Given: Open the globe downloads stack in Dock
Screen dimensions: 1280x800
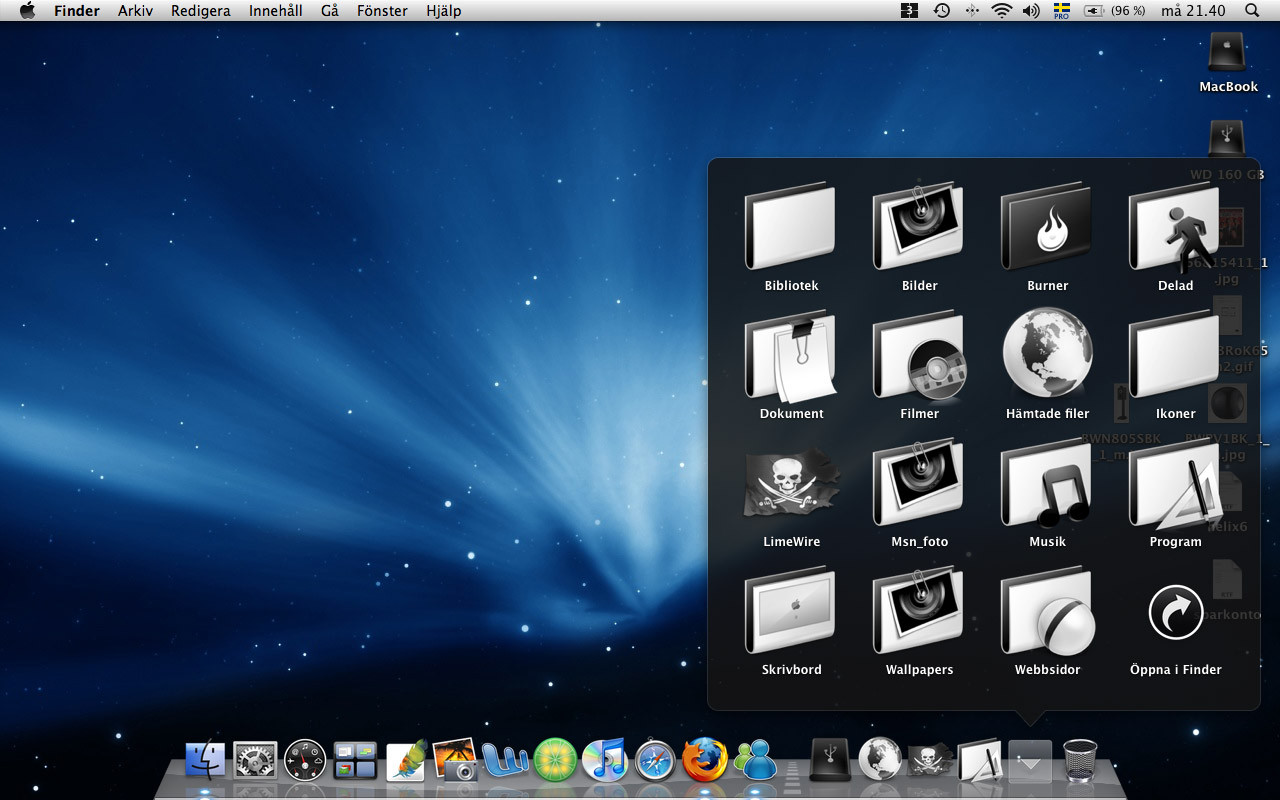Looking at the screenshot, I should tap(880, 760).
